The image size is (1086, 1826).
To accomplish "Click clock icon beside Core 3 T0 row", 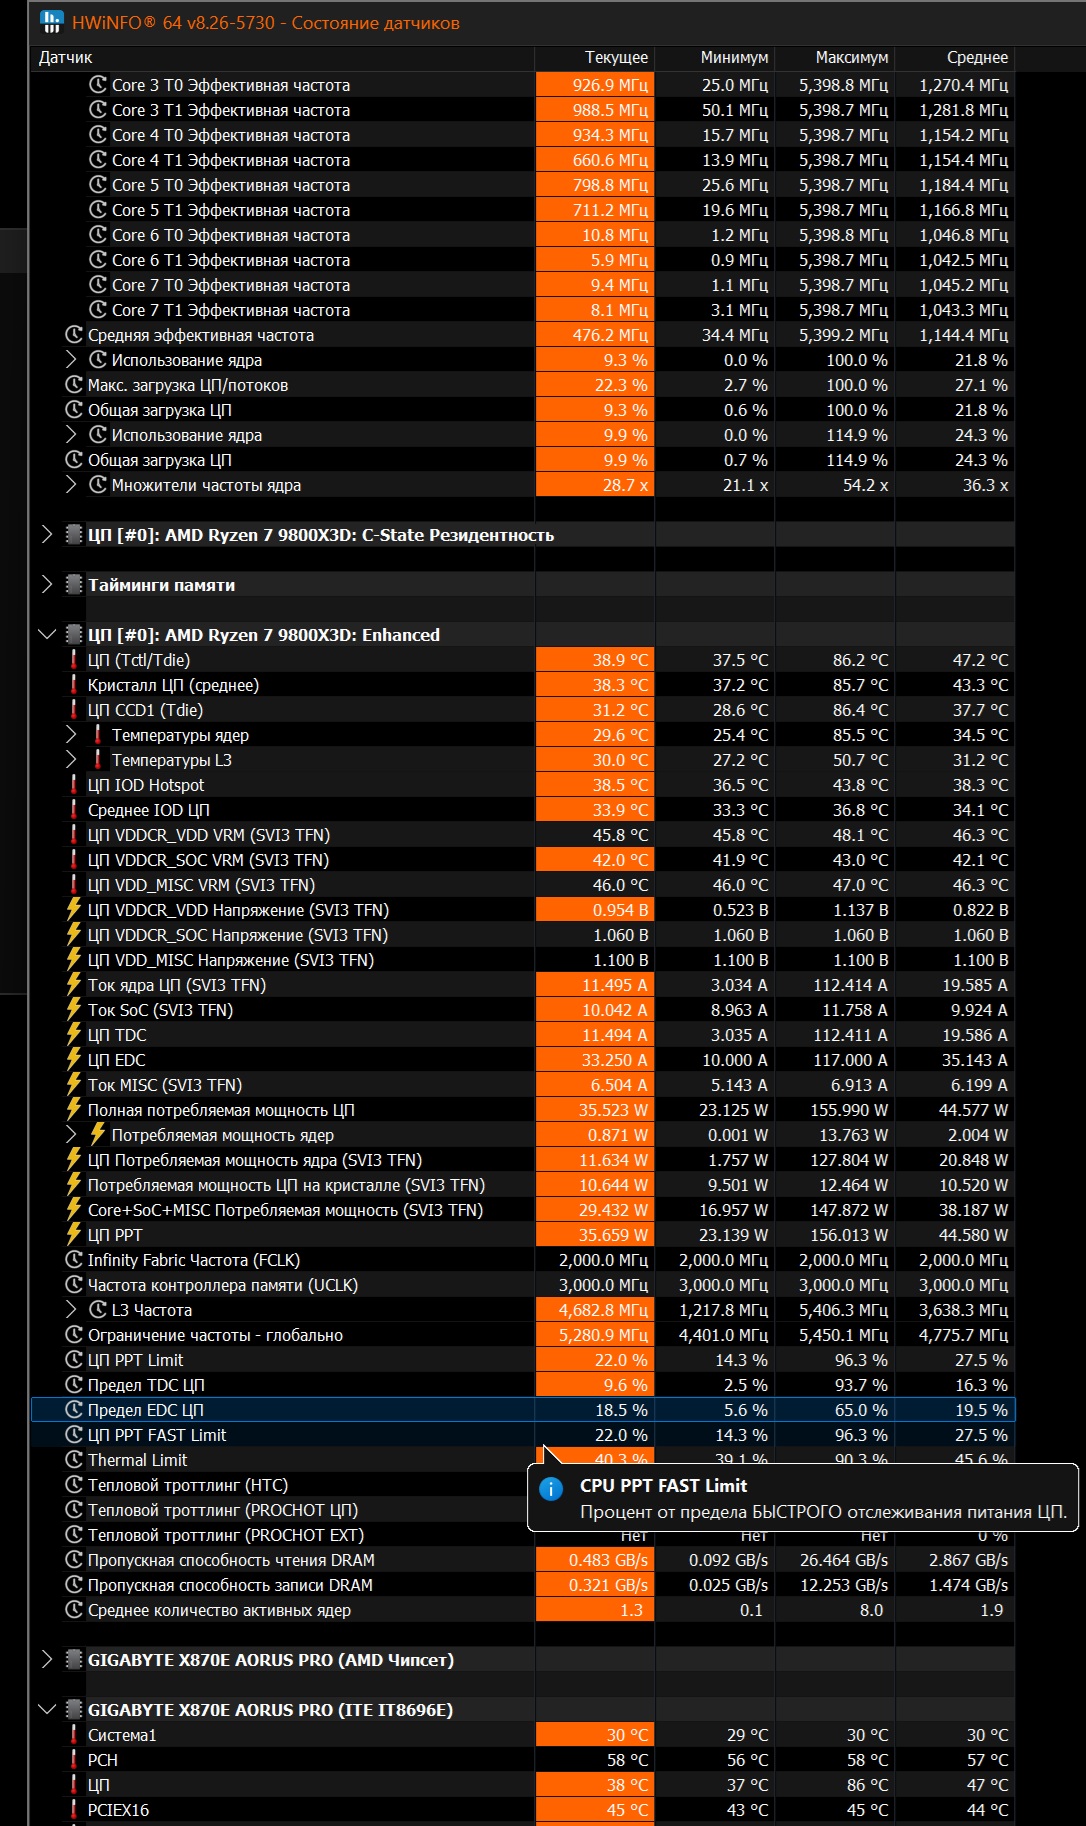I will [x=98, y=85].
